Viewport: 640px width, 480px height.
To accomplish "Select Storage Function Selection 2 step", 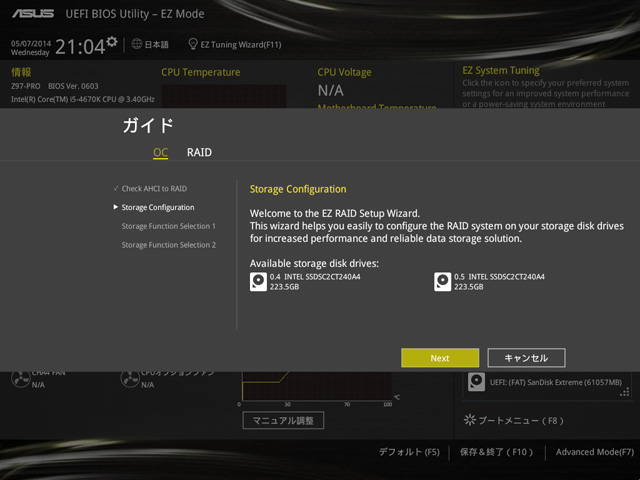I will click(x=169, y=245).
